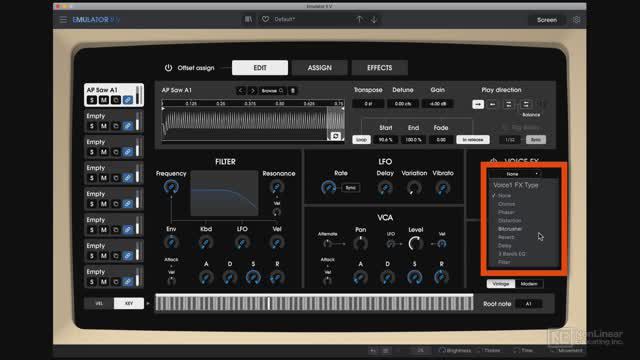
Task: Choose Filter from Voice1 FX Type menu
Action: [504, 262]
